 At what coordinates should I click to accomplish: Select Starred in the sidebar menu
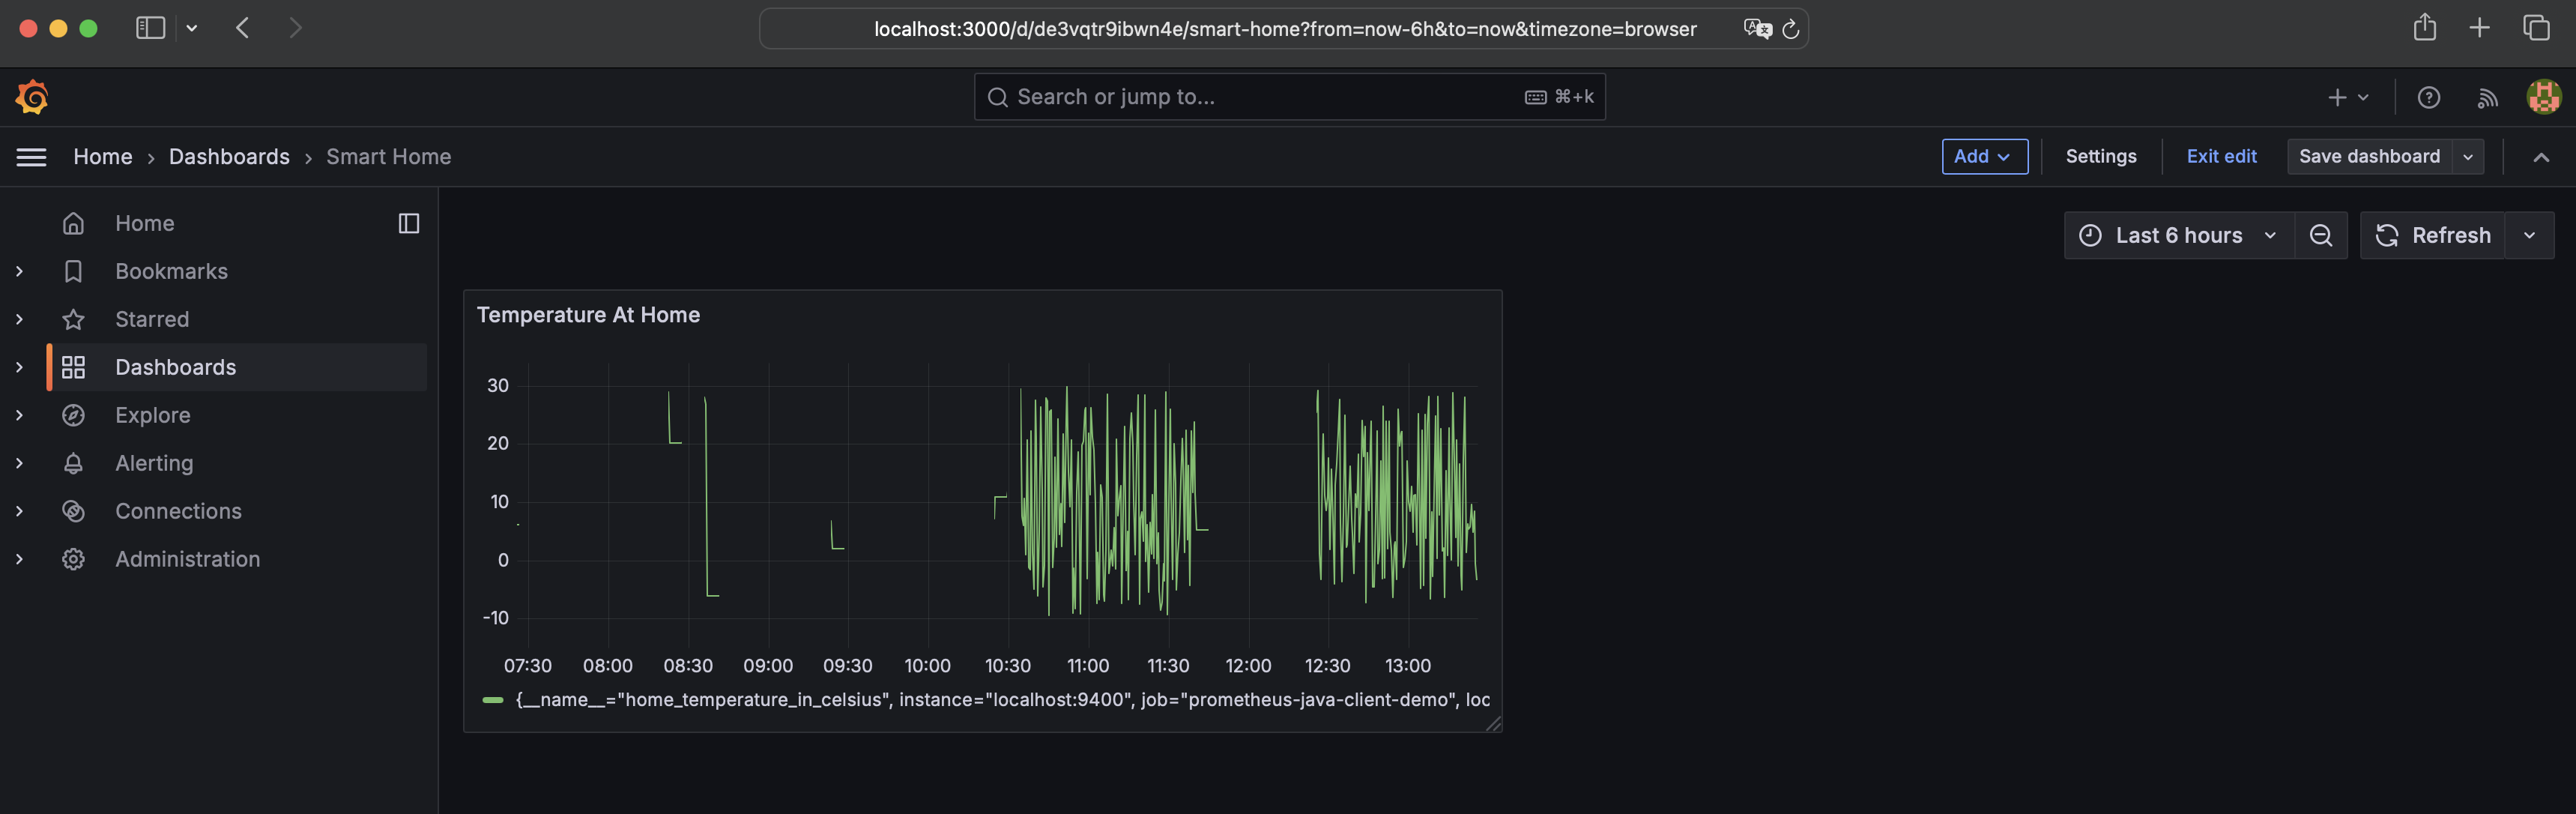click(152, 319)
